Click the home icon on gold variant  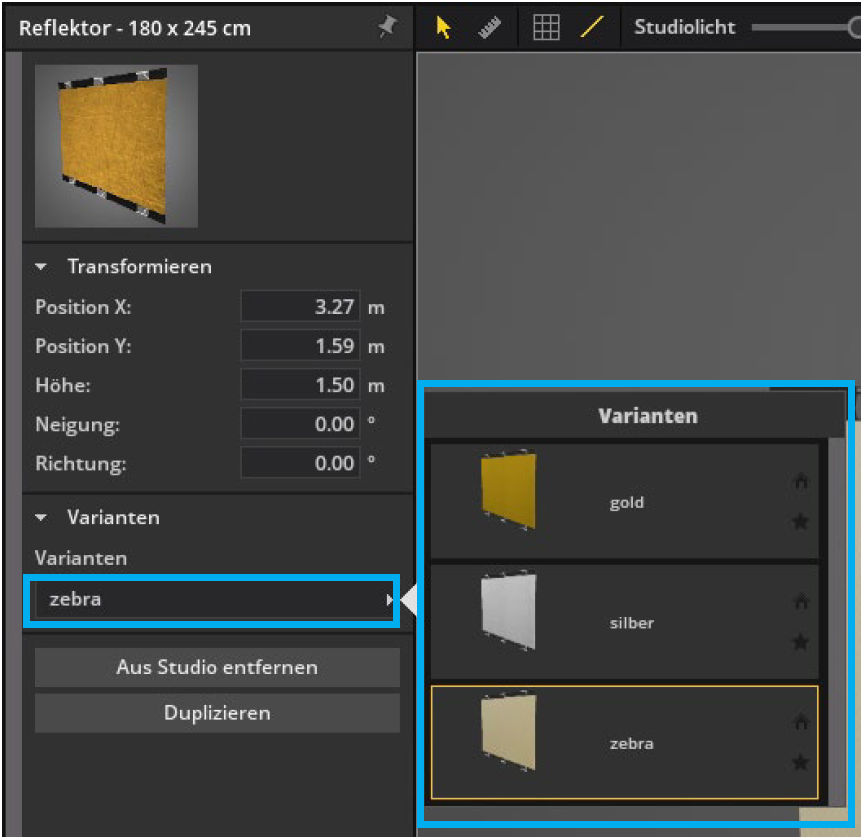click(x=800, y=482)
